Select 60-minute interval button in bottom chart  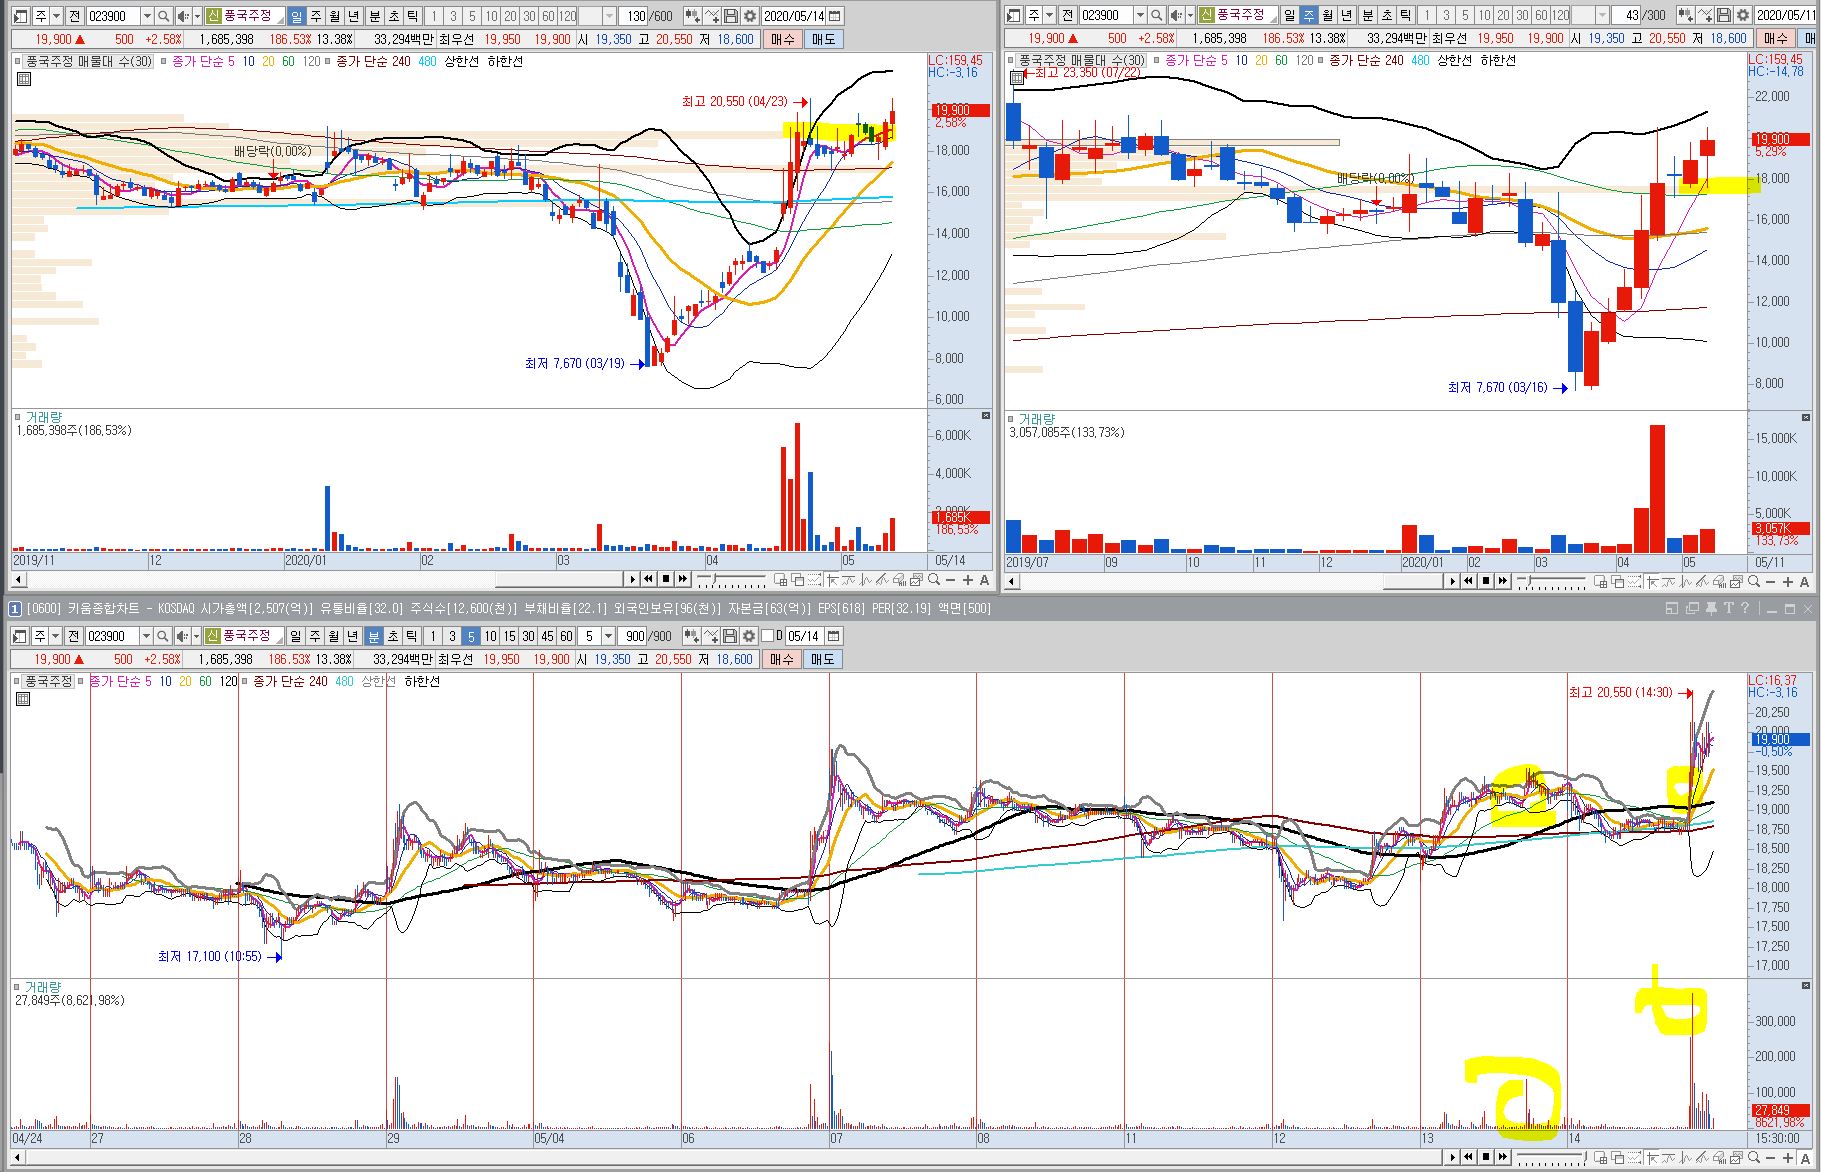click(566, 636)
